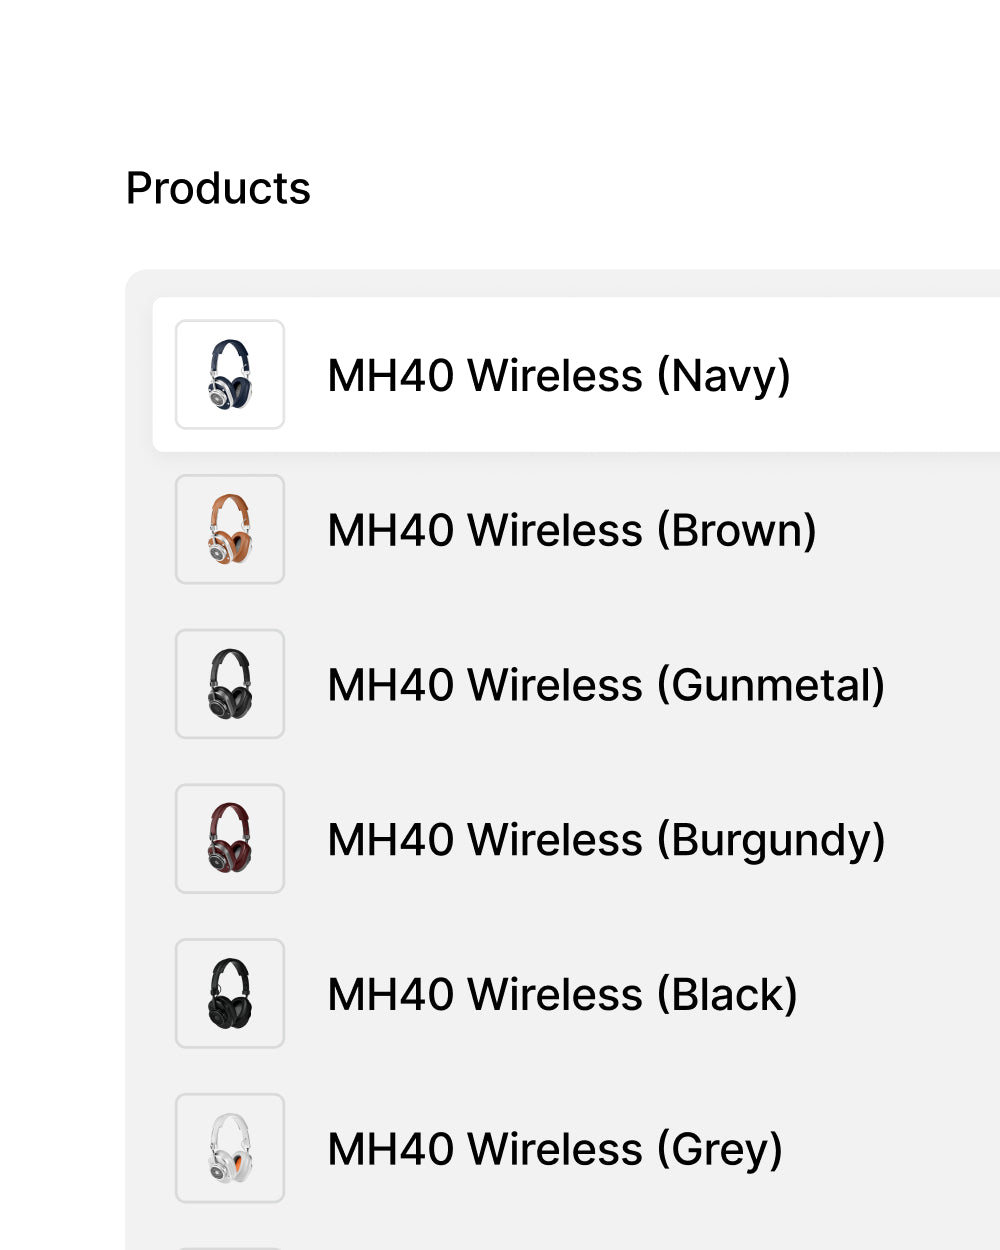Open the MH40 Wireless (Navy) product name

coord(559,376)
